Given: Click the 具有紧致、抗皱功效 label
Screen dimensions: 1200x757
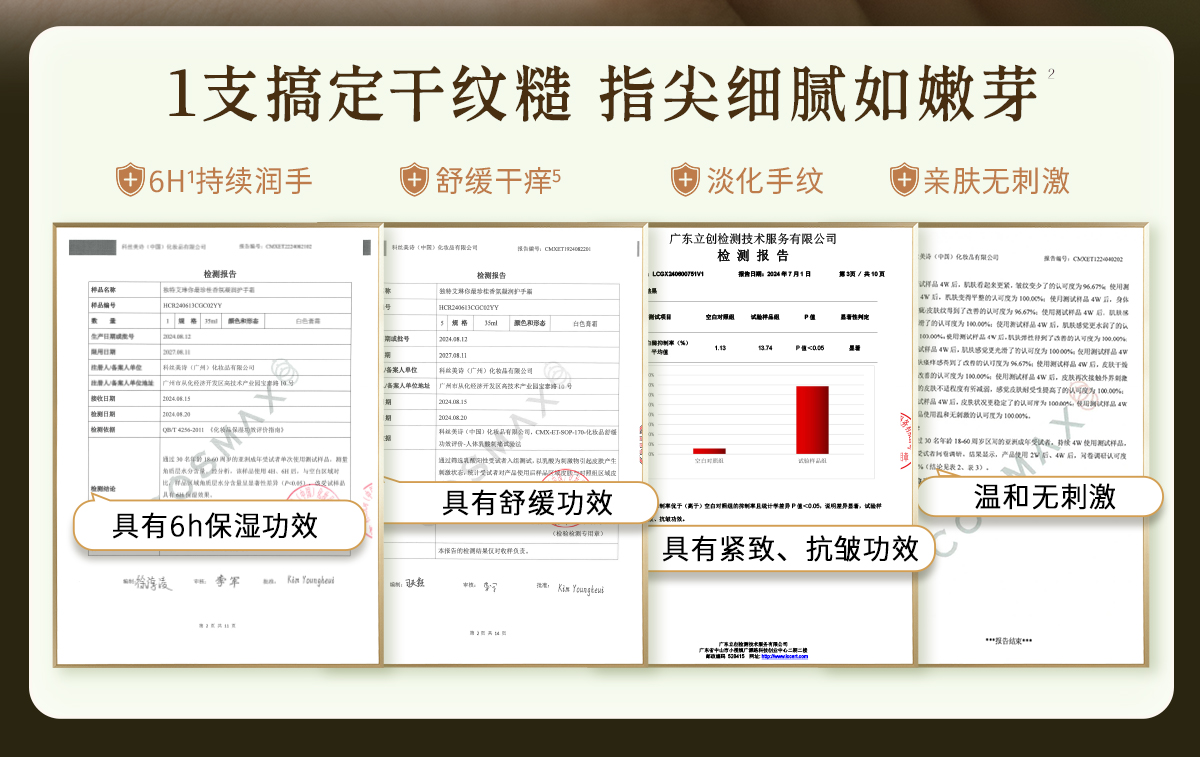Looking at the screenshot, I should (790, 548).
